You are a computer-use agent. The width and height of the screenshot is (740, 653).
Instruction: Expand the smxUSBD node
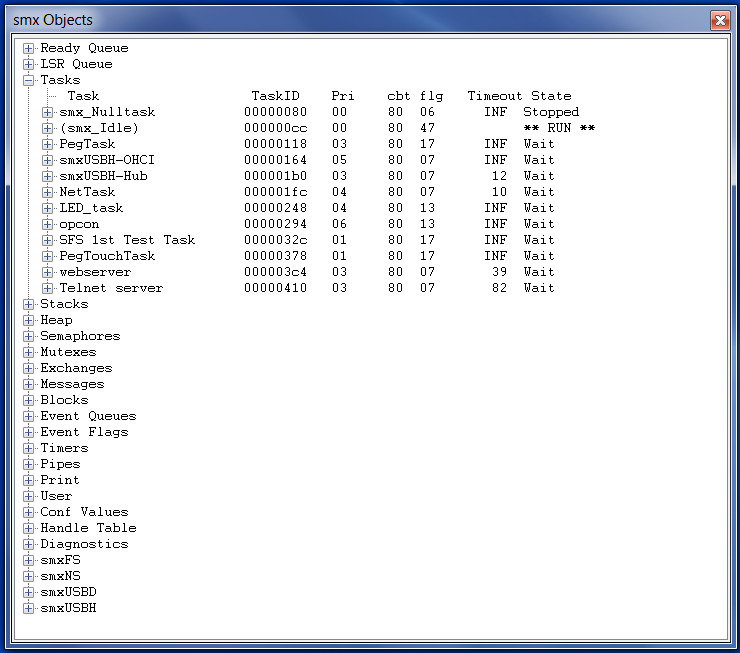[28, 592]
